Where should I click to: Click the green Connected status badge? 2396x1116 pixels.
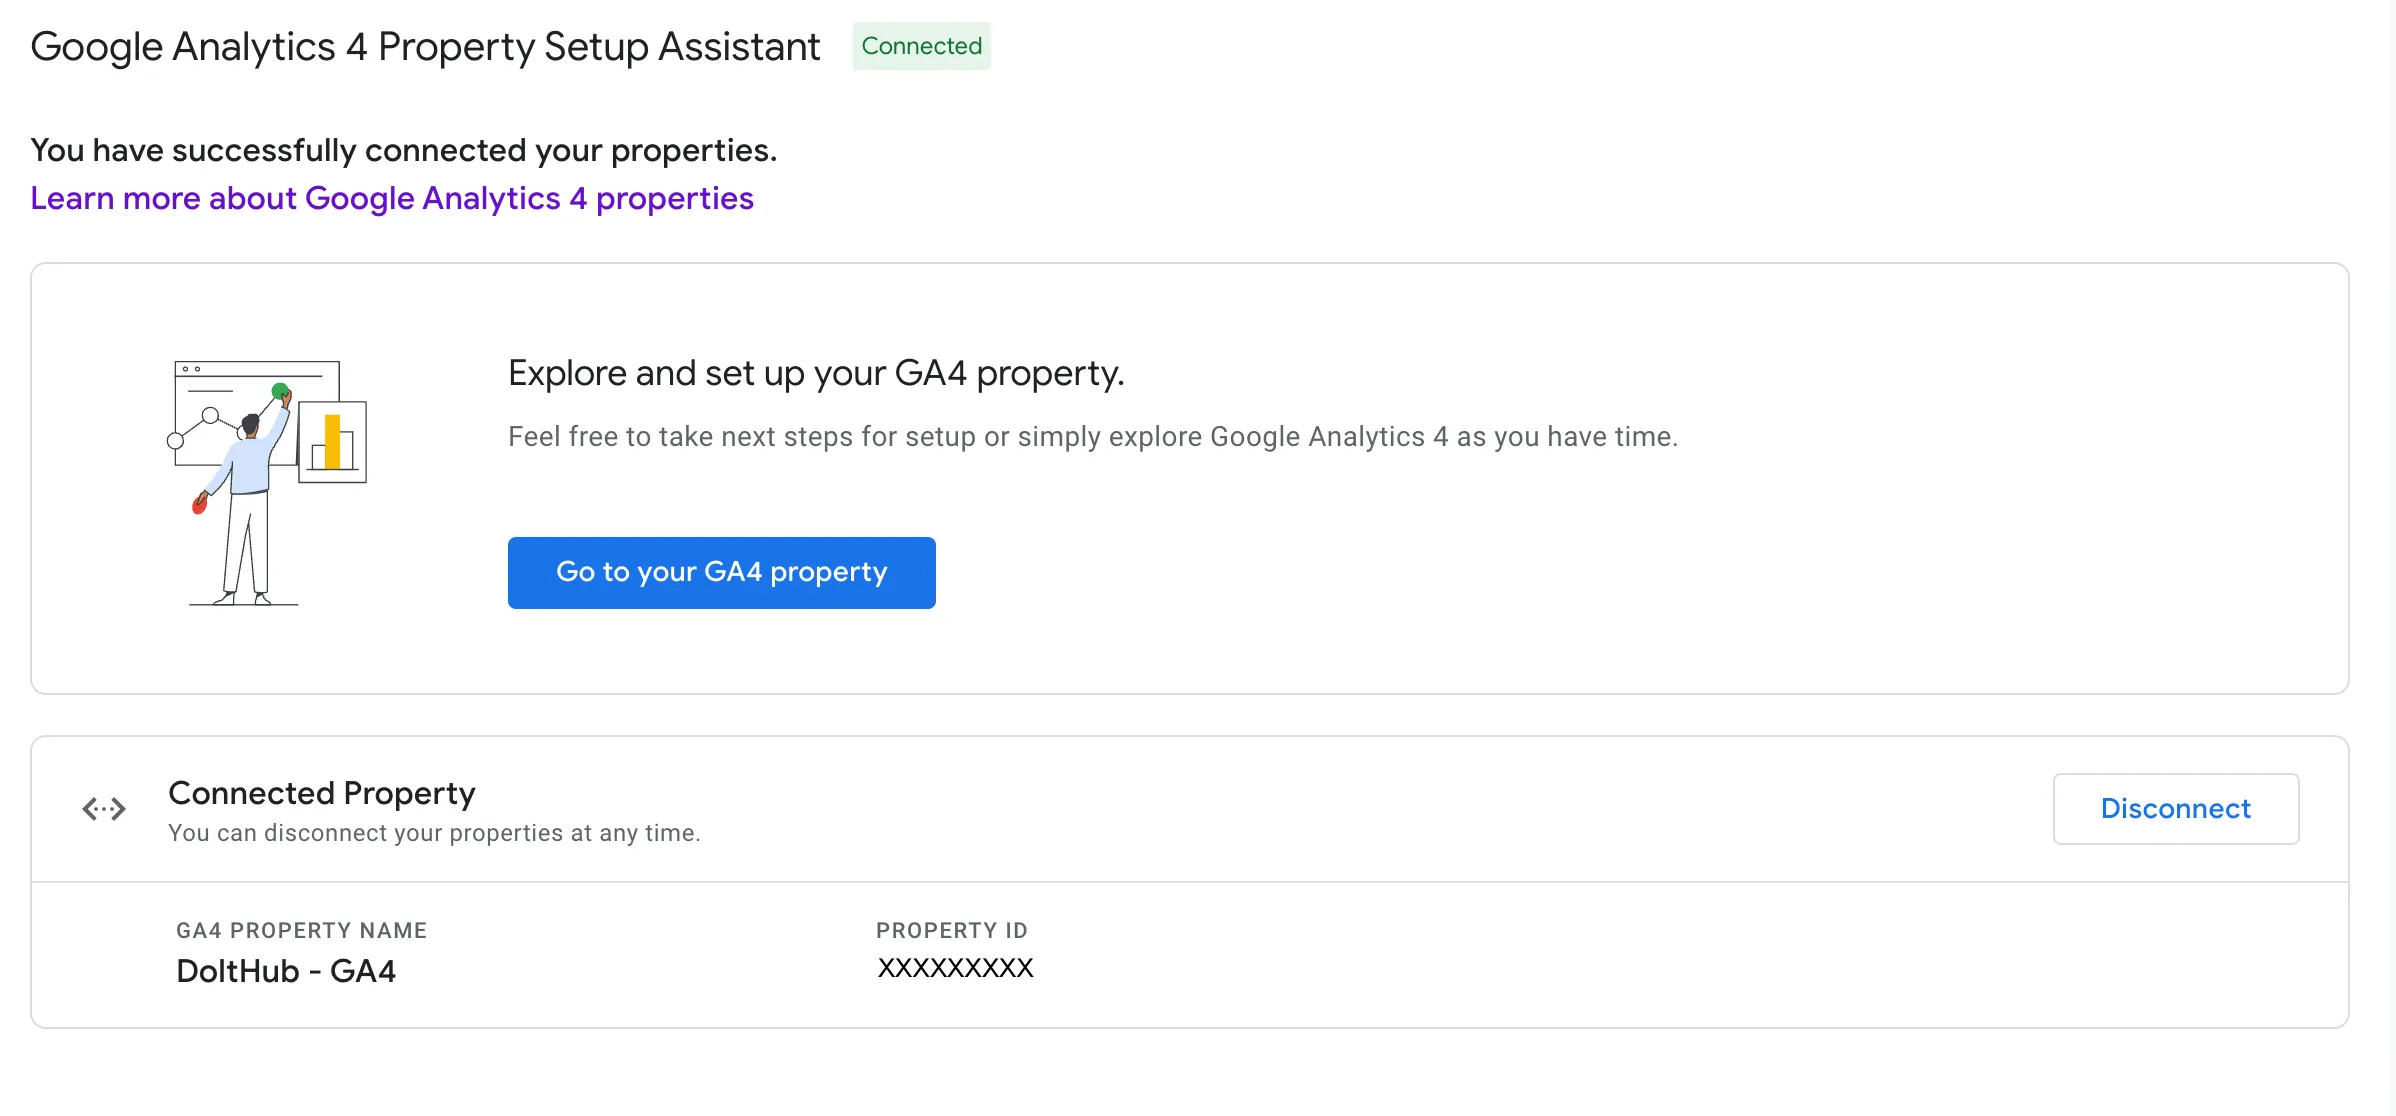920,46
